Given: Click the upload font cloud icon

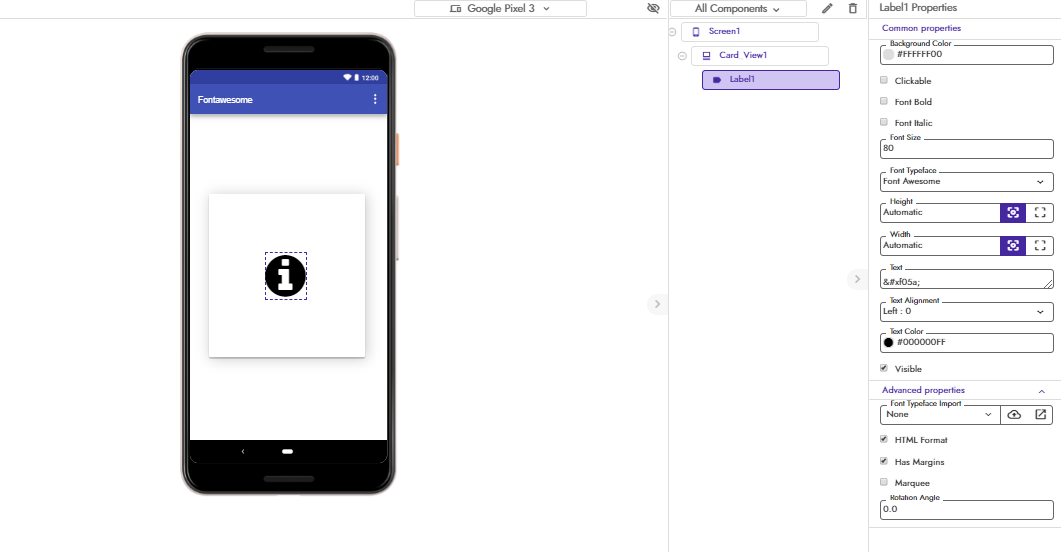Looking at the screenshot, I should tap(1014, 415).
